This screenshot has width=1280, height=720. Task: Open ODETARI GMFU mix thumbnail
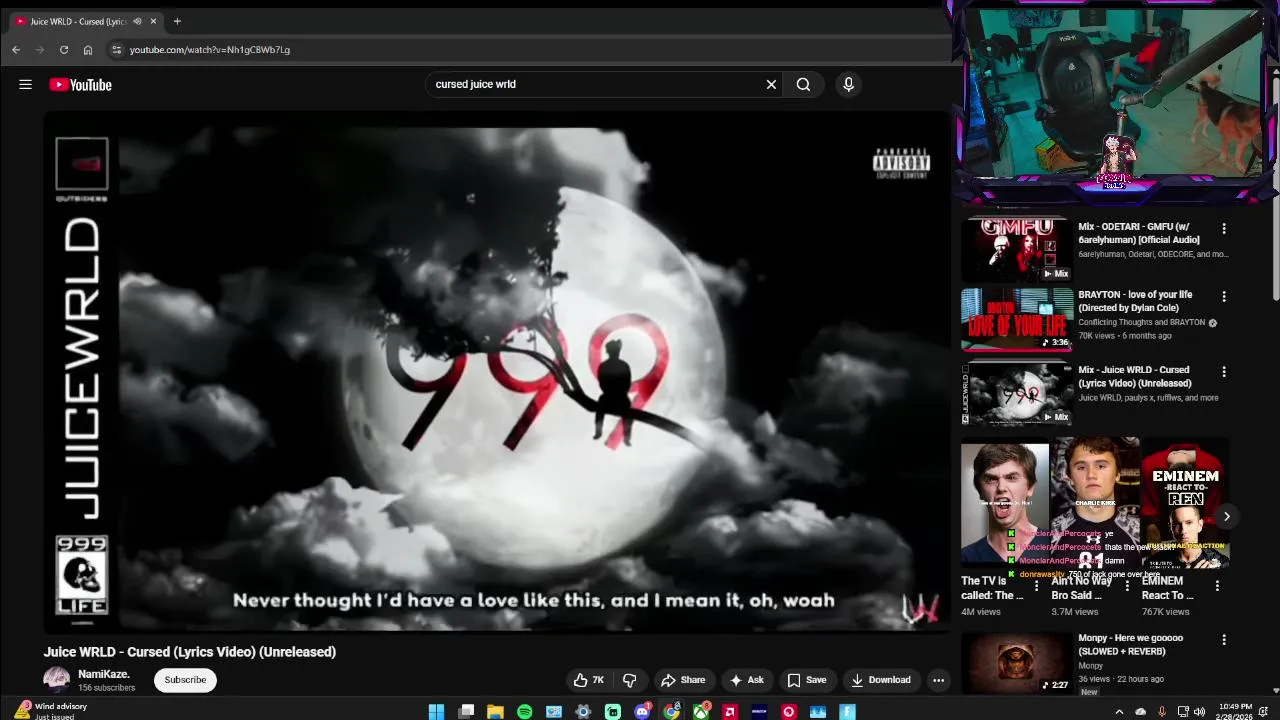[1016, 249]
